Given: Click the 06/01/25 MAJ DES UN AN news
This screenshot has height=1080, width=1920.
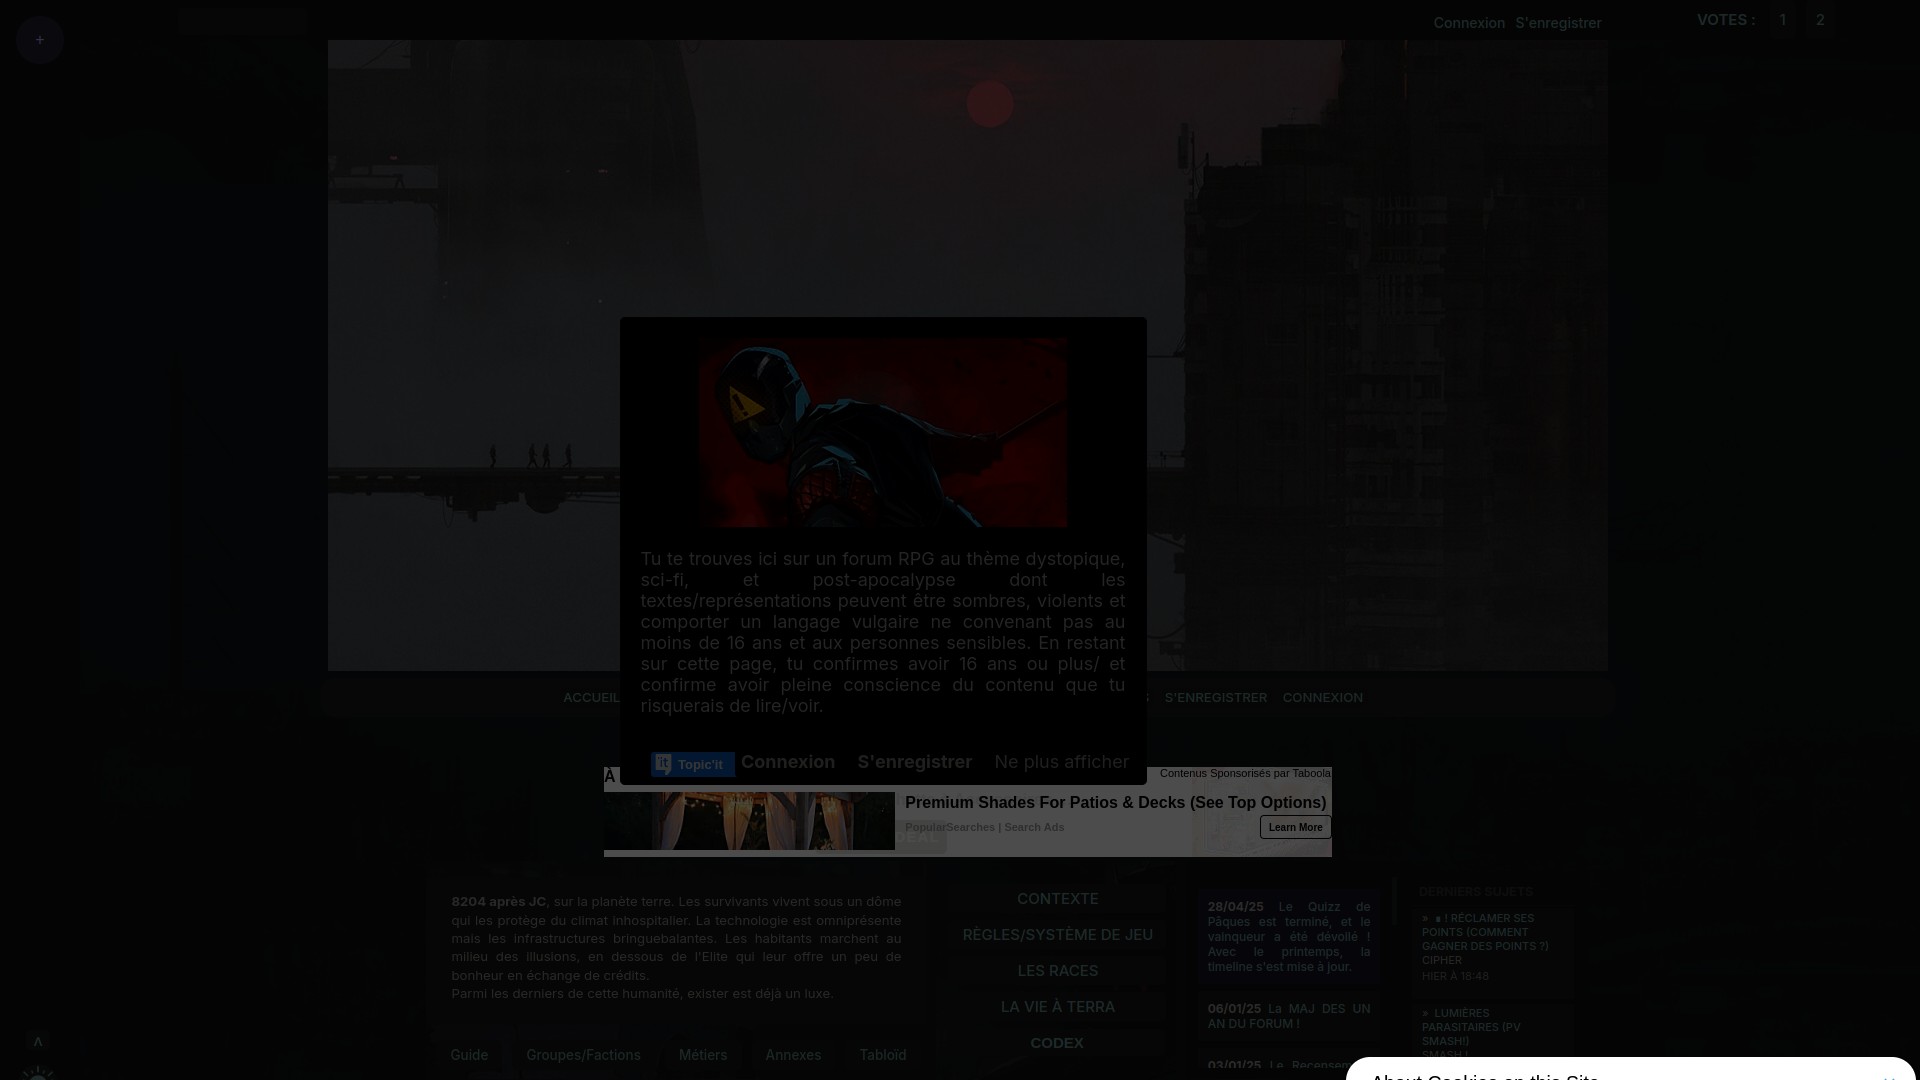Looking at the screenshot, I should 1289,1016.
